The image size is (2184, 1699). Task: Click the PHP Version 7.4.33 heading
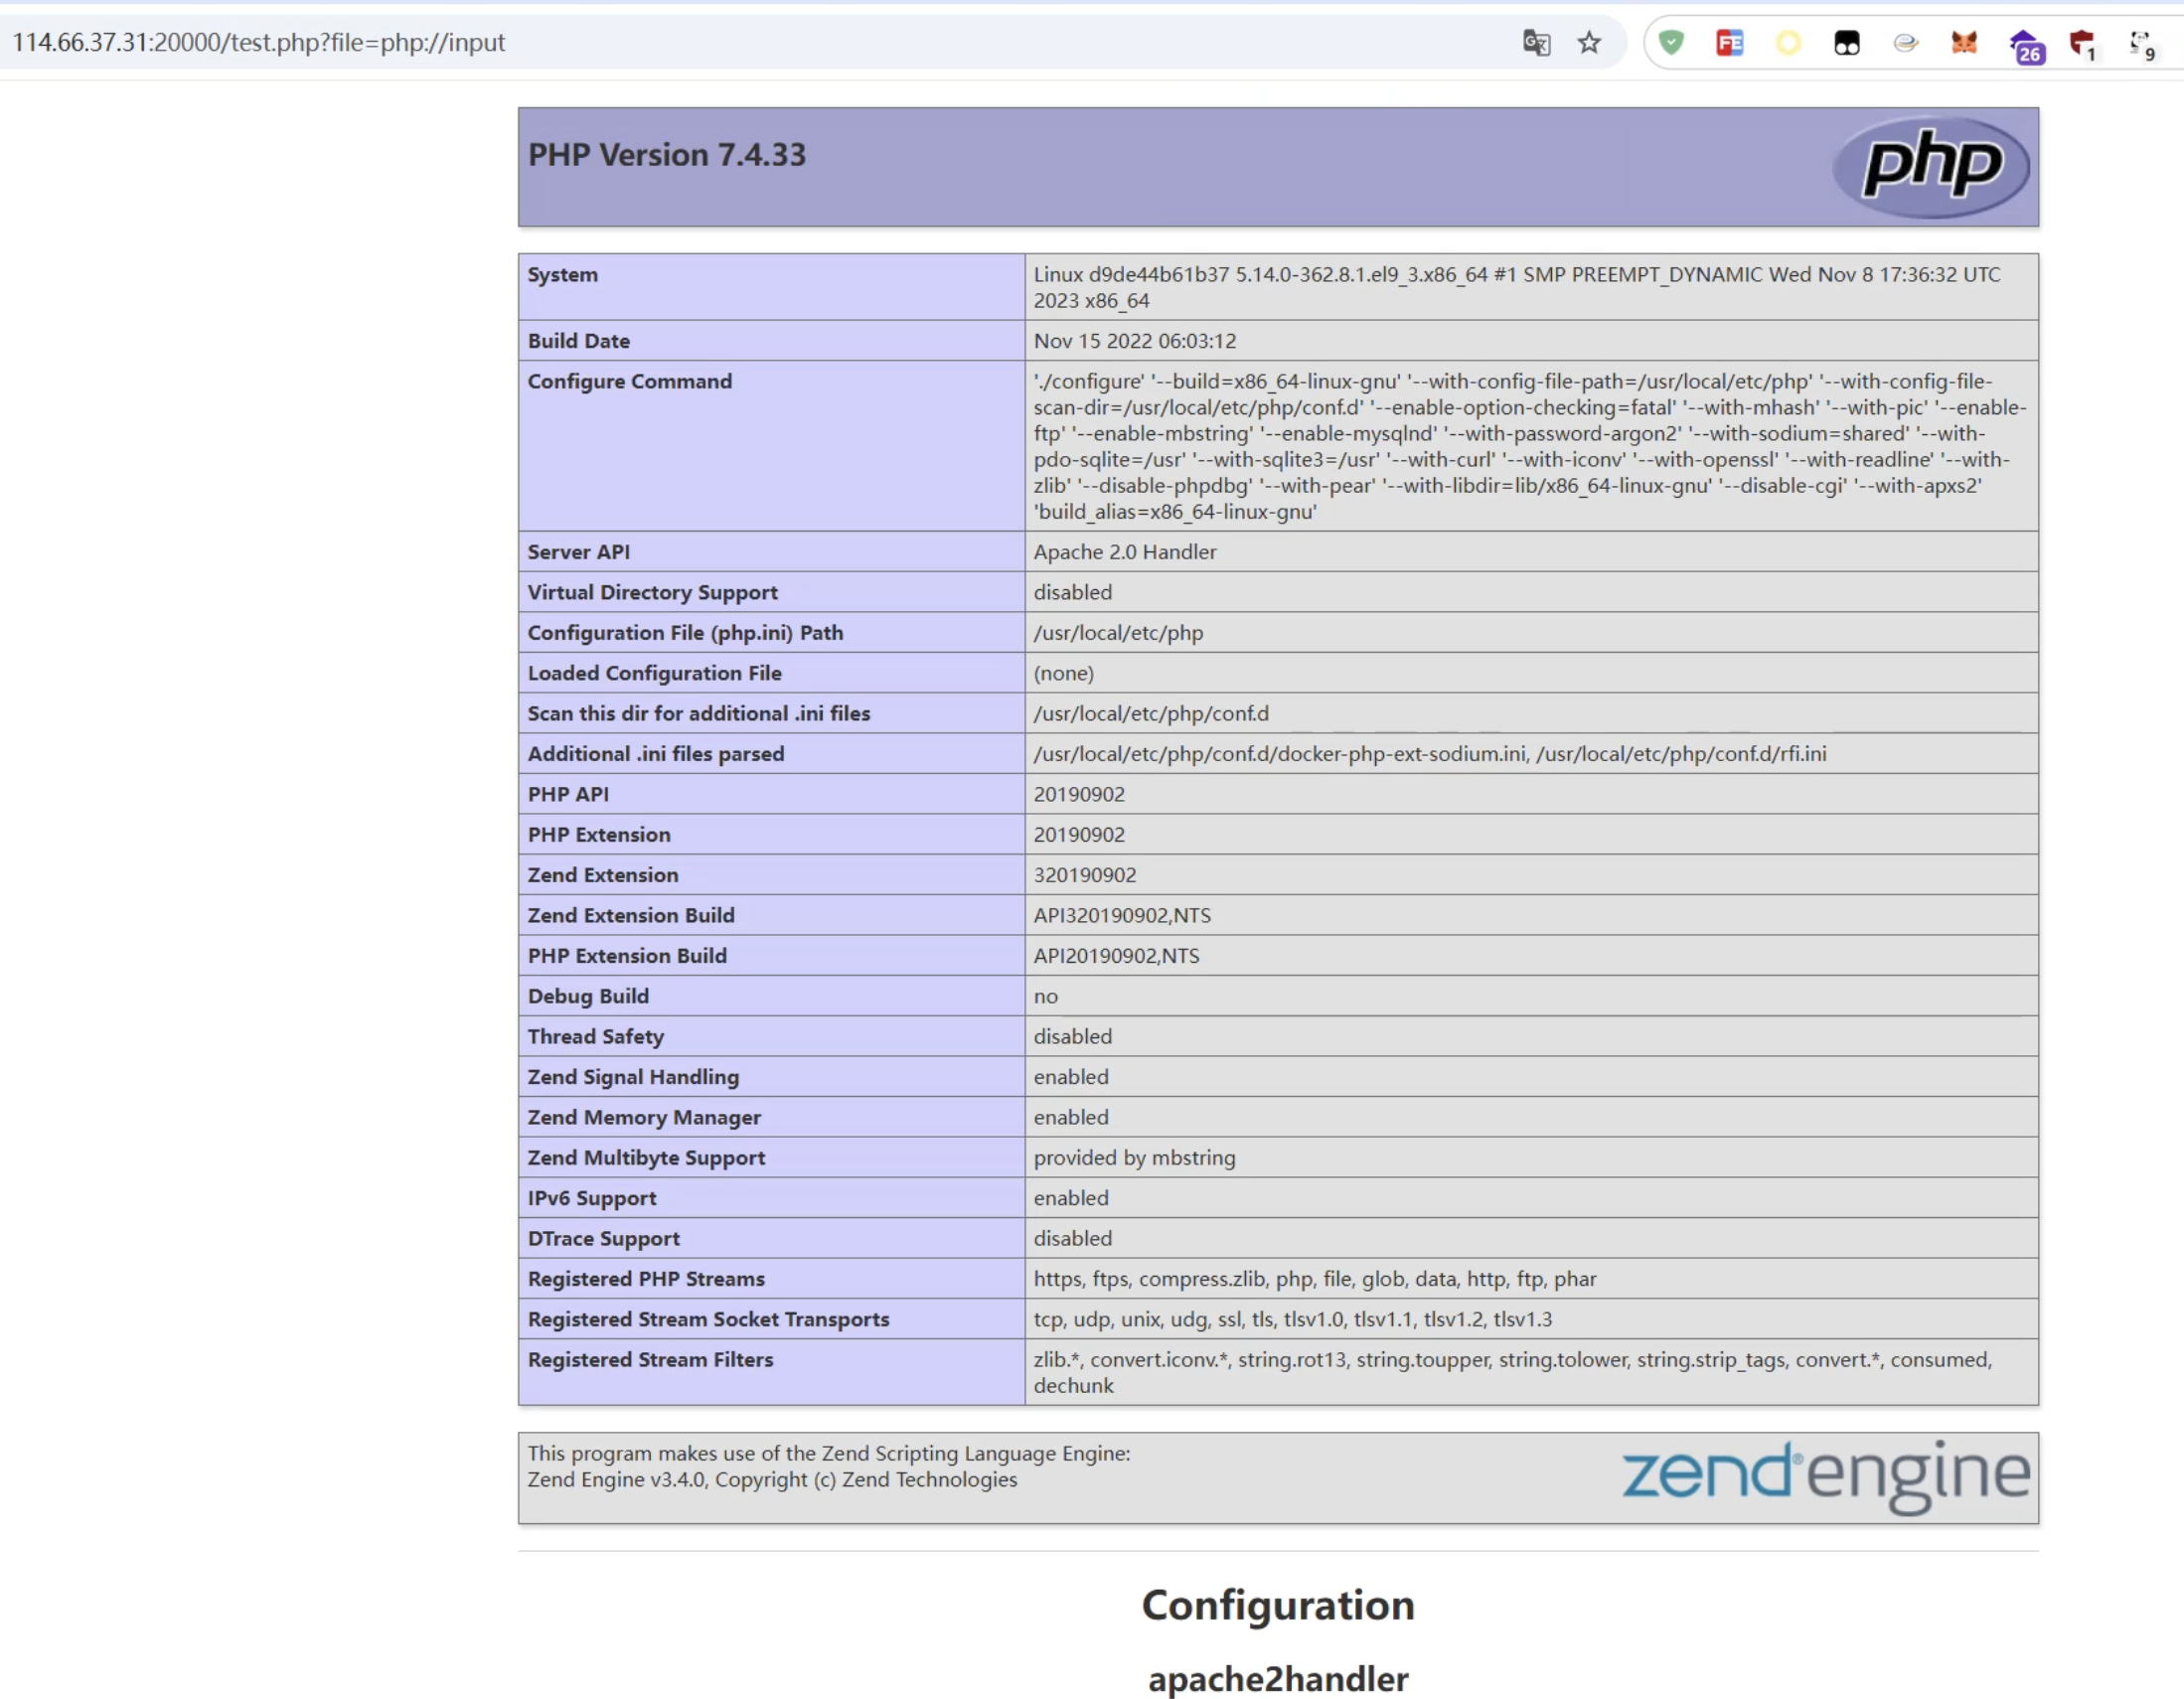666,155
